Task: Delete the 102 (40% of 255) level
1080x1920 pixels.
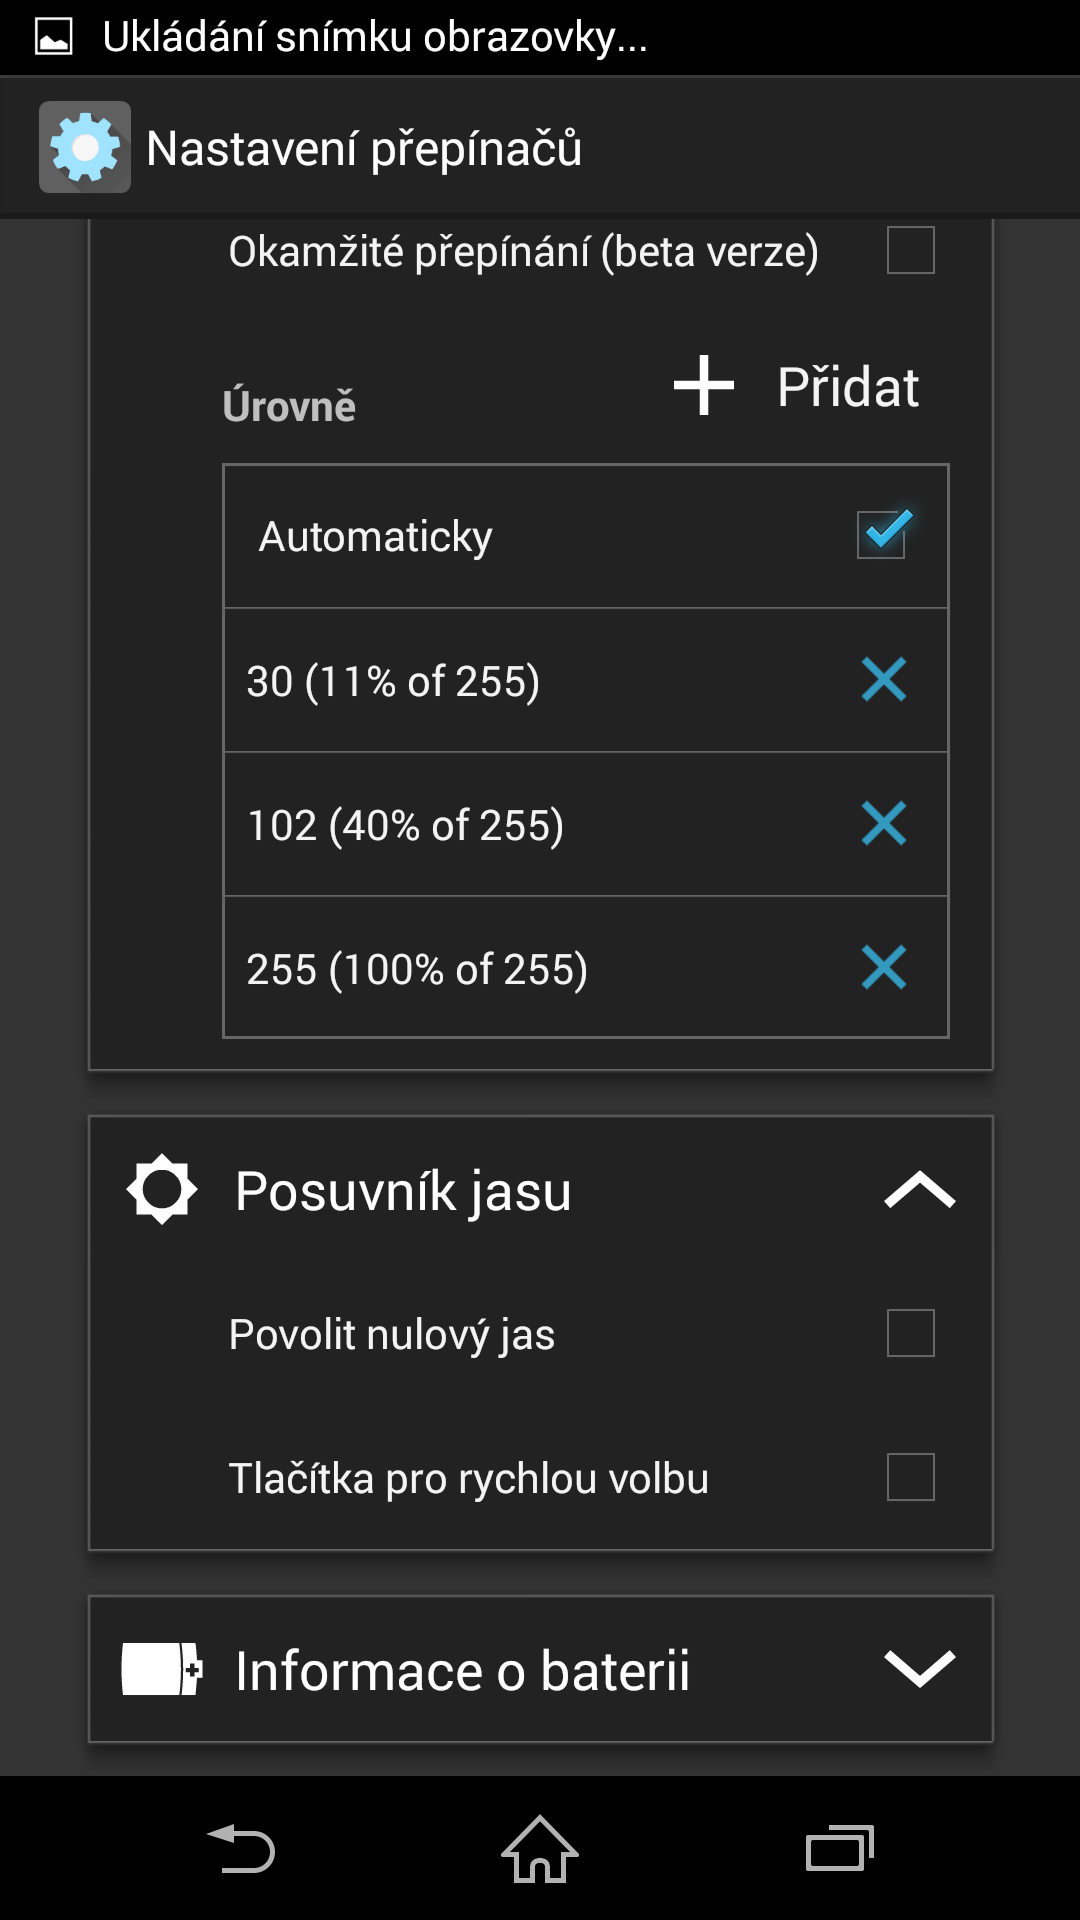Action: (x=884, y=824)
